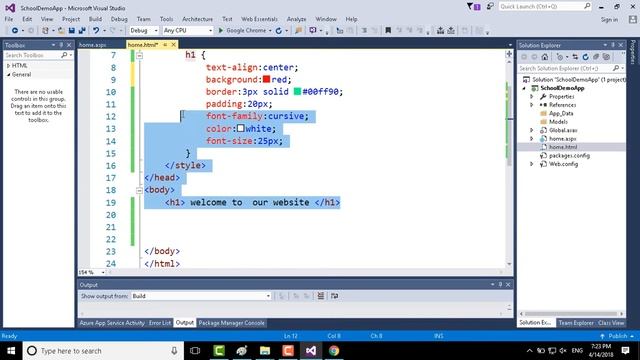
Task: Expand the HTML group in Toolbox
Action: pos(9,66)
